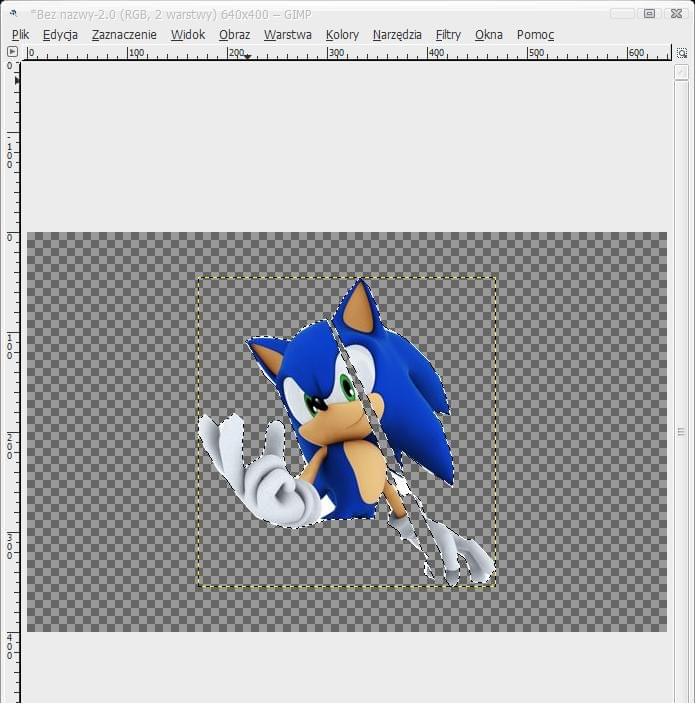Open the Edycja menu

tap(60, 34)
